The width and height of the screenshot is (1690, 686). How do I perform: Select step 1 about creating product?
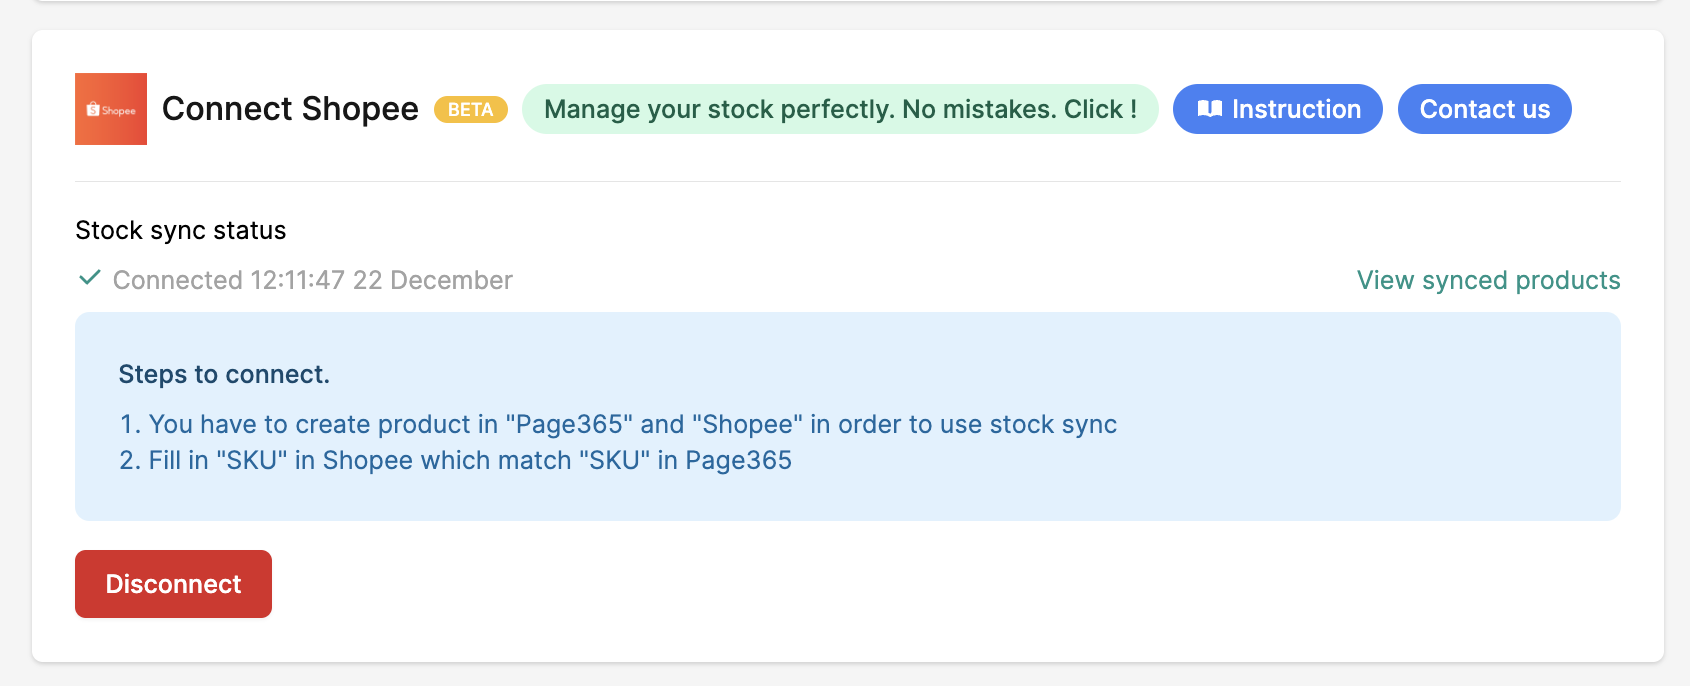click(x=618, y=424)
